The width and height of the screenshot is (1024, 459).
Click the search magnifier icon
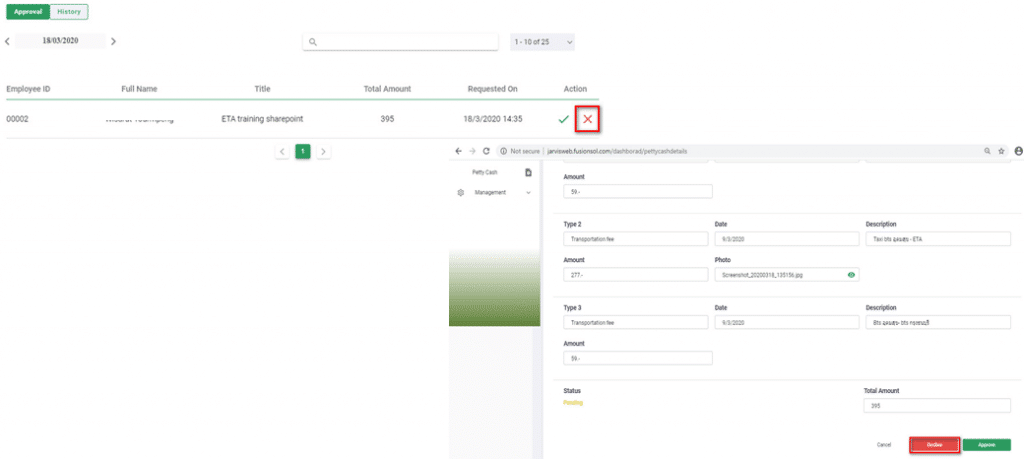point(313,42)
